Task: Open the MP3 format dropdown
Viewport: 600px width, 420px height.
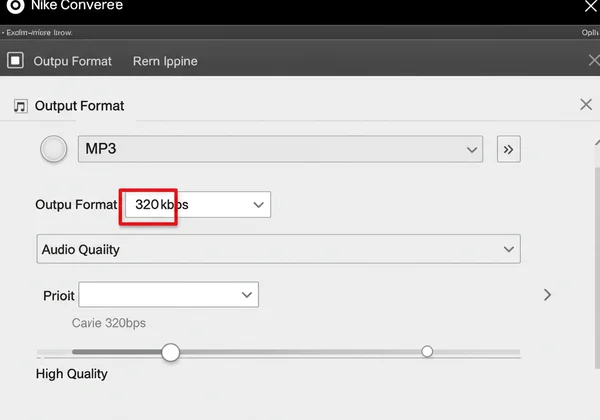Action: point(280,149)
